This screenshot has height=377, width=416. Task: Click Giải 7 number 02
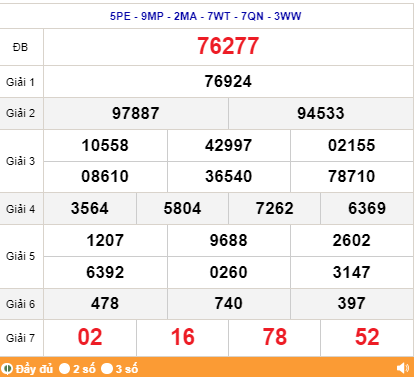[x=90, y=337]
